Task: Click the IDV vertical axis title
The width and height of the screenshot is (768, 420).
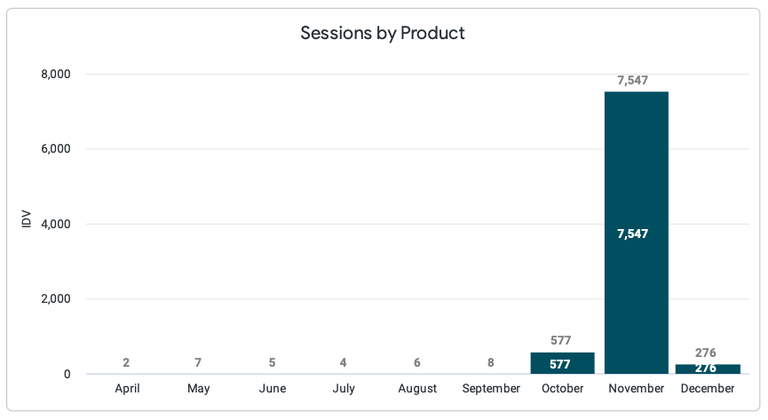Action: [26, 219]
